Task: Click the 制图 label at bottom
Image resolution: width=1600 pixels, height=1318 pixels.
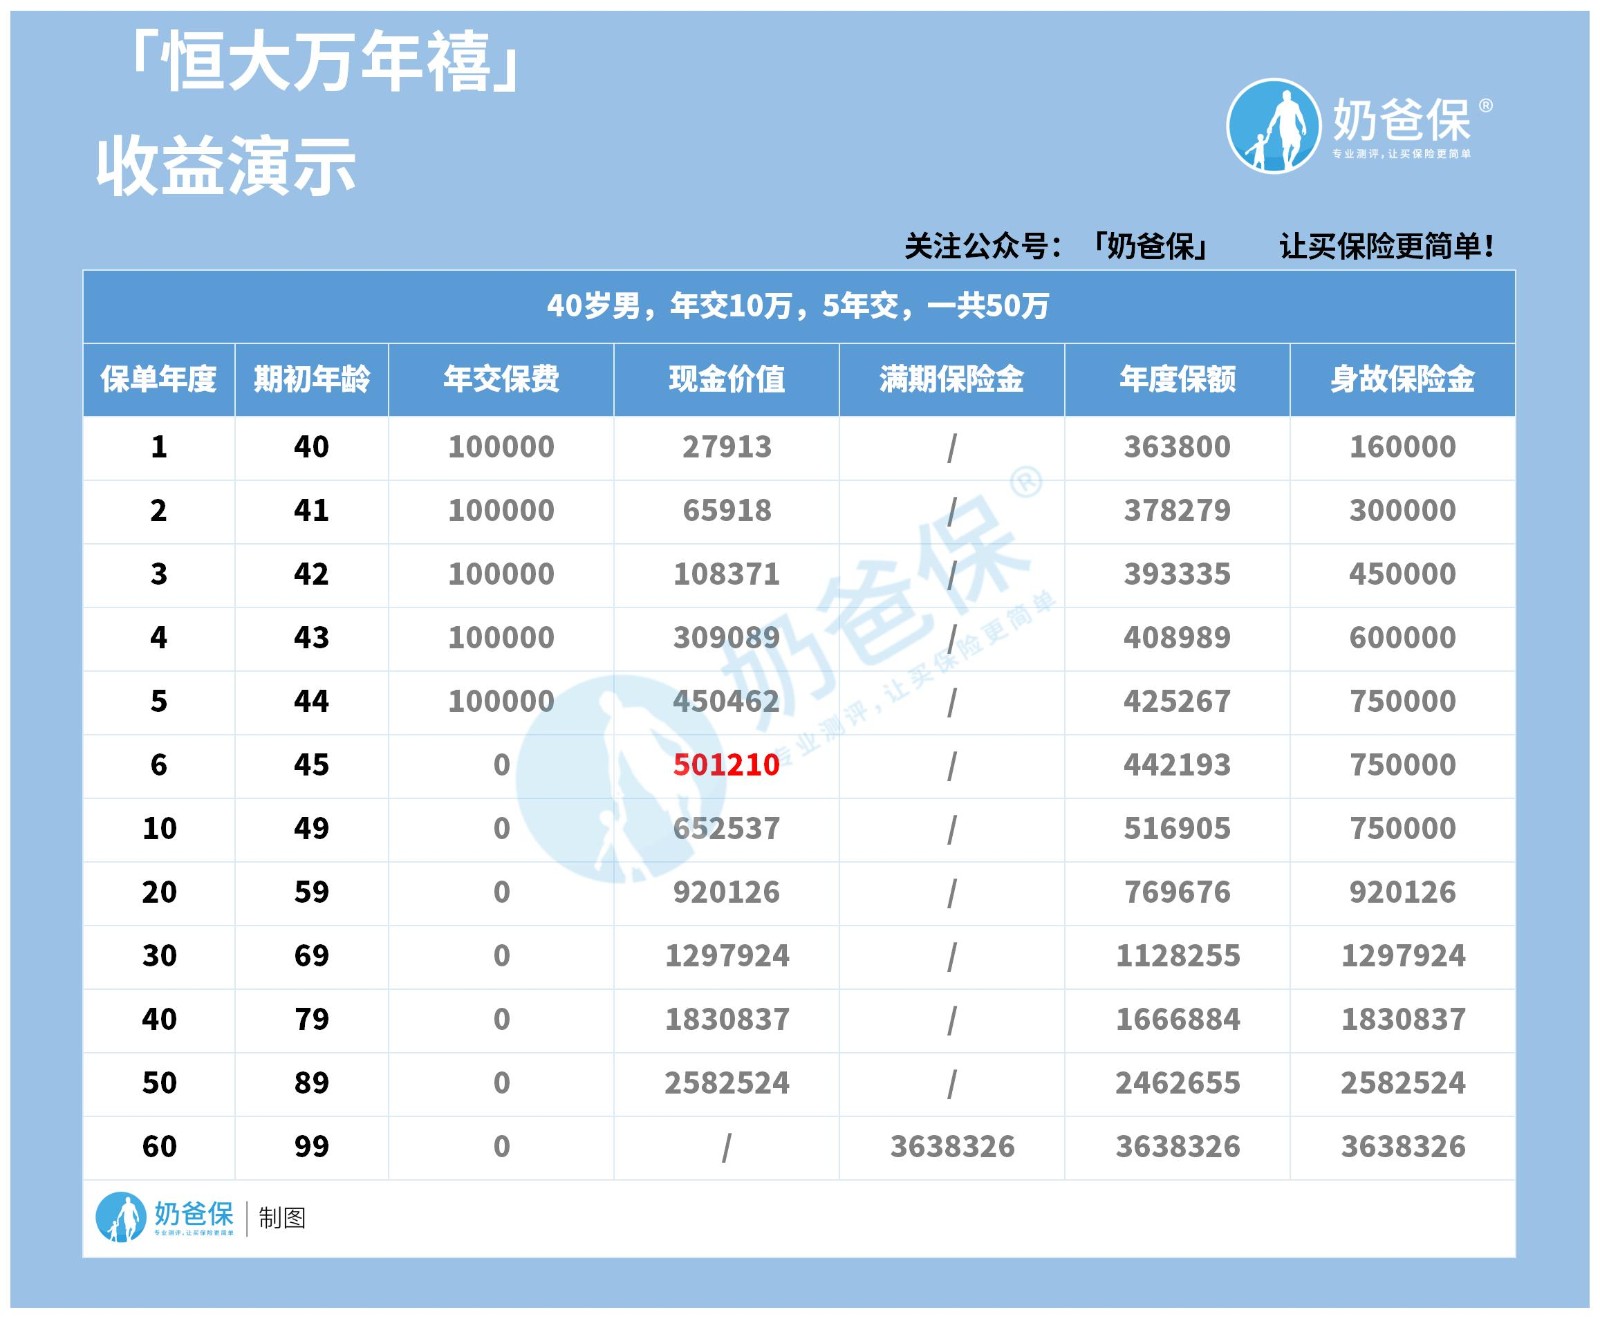Action: (282, 1218)
